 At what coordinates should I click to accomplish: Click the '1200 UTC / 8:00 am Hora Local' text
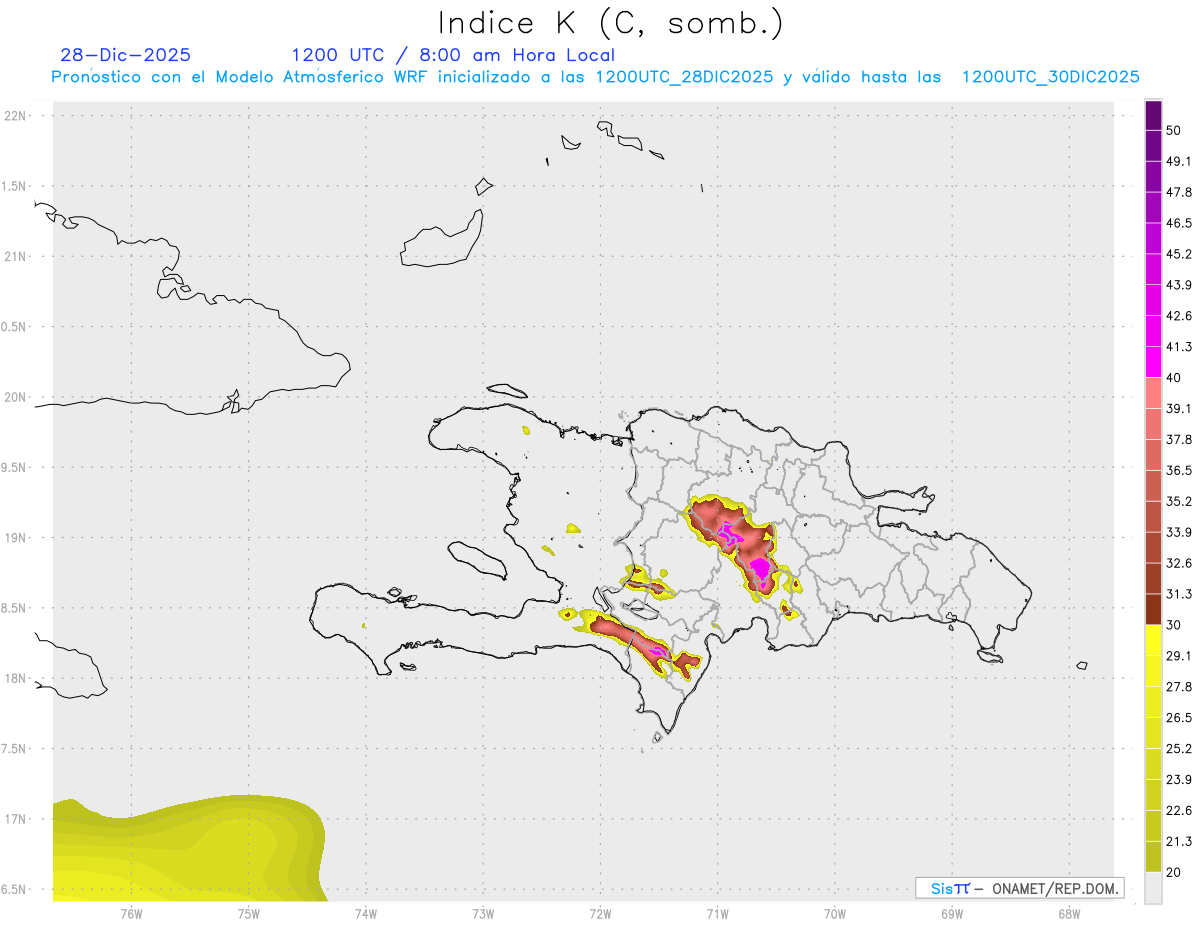click(453, 55)
